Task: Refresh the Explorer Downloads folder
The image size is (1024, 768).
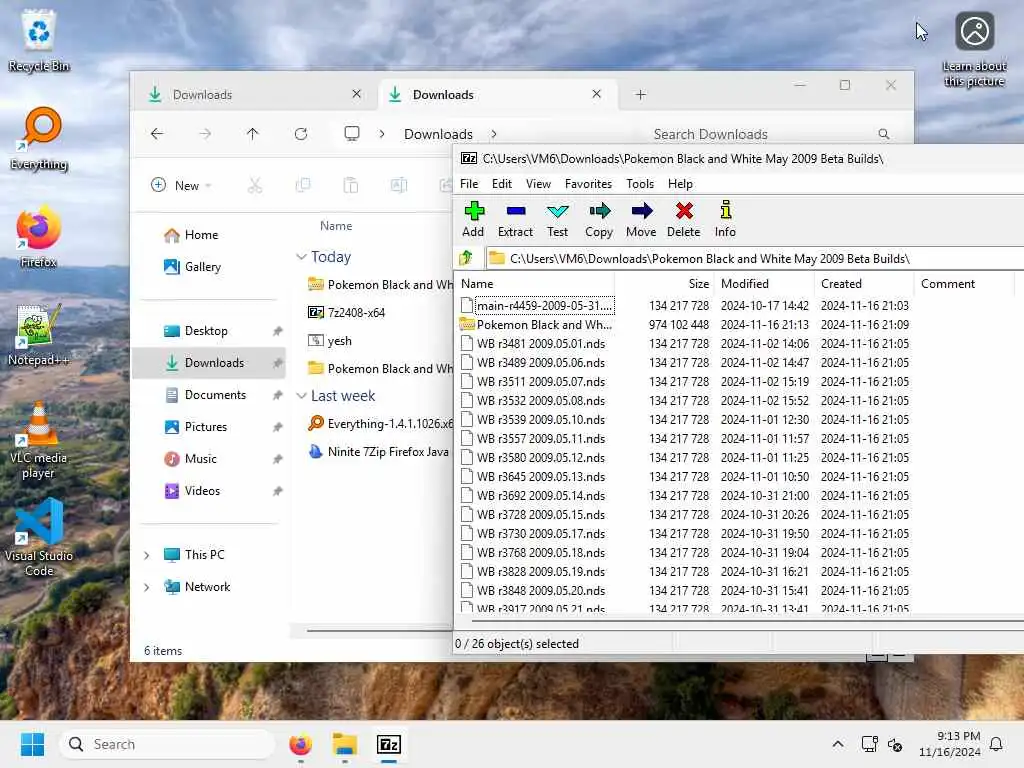Action: [300, 134]
